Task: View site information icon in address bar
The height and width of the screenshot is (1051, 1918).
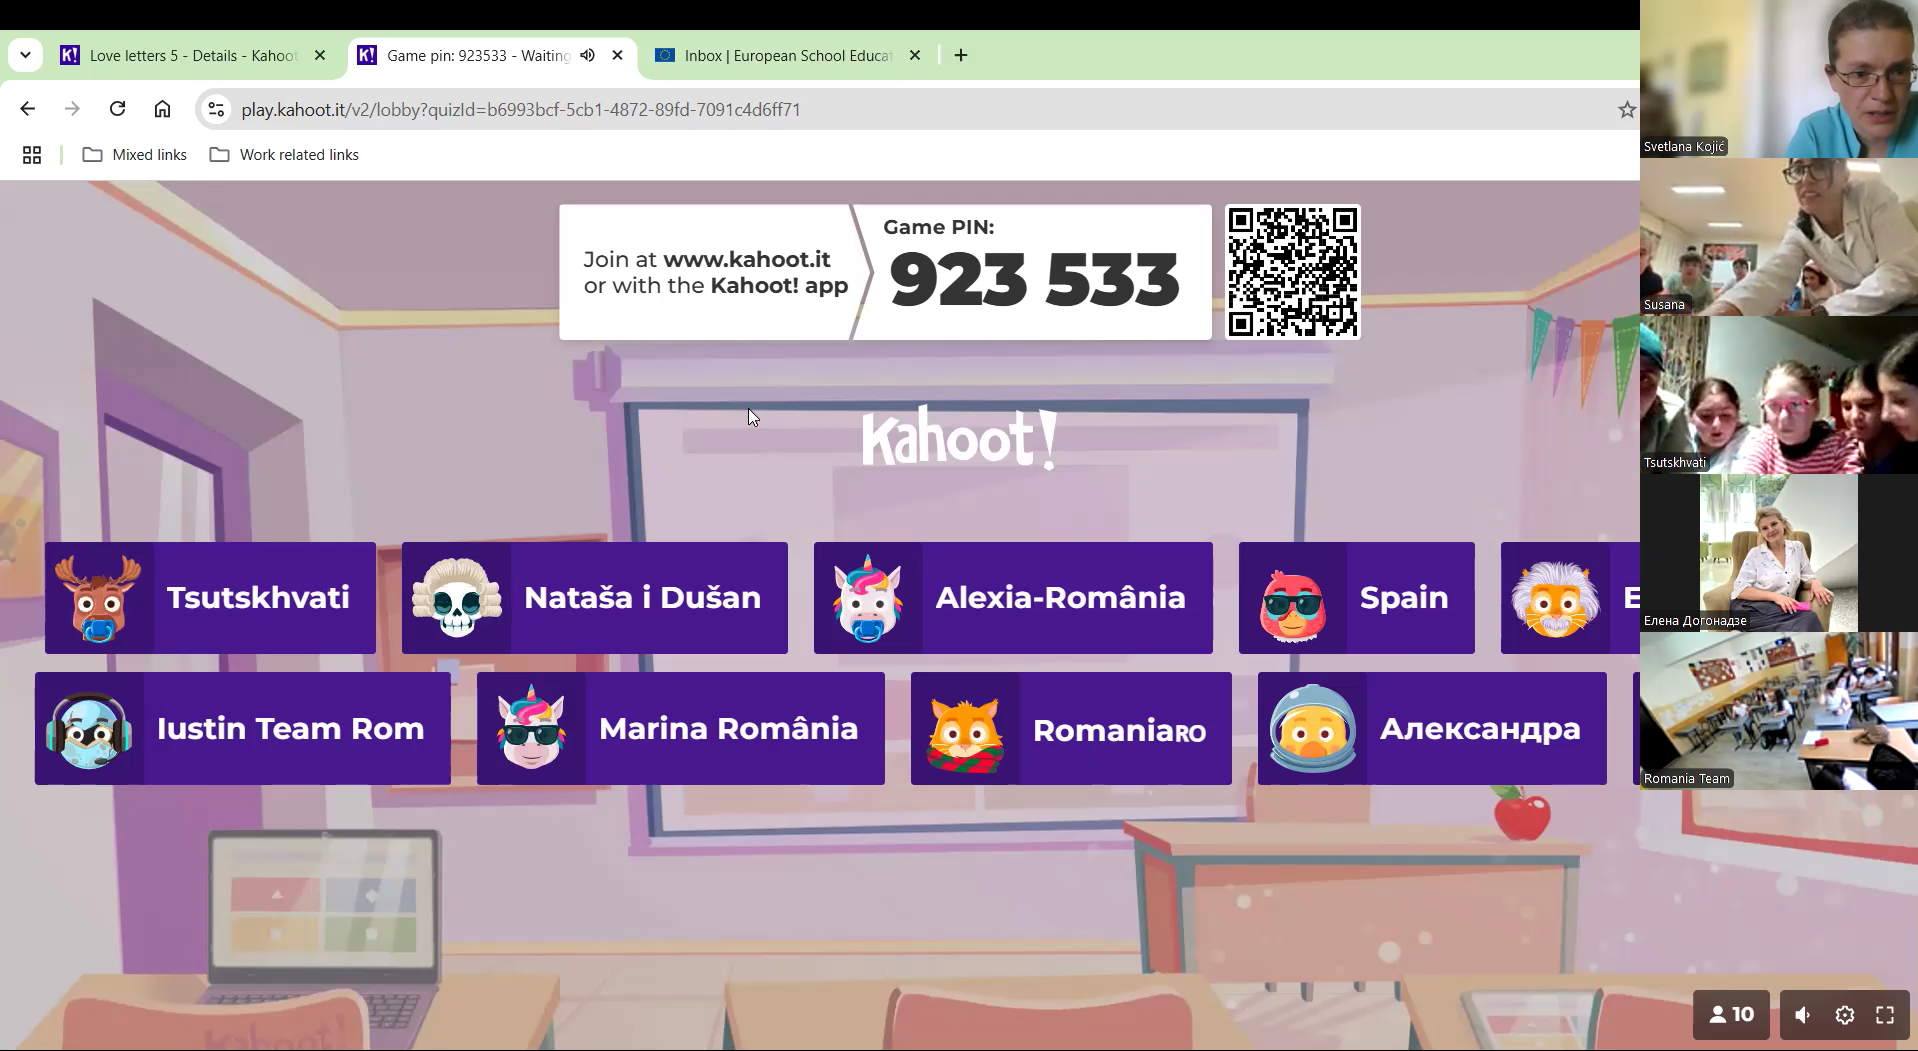Action: tap(216, 110)
